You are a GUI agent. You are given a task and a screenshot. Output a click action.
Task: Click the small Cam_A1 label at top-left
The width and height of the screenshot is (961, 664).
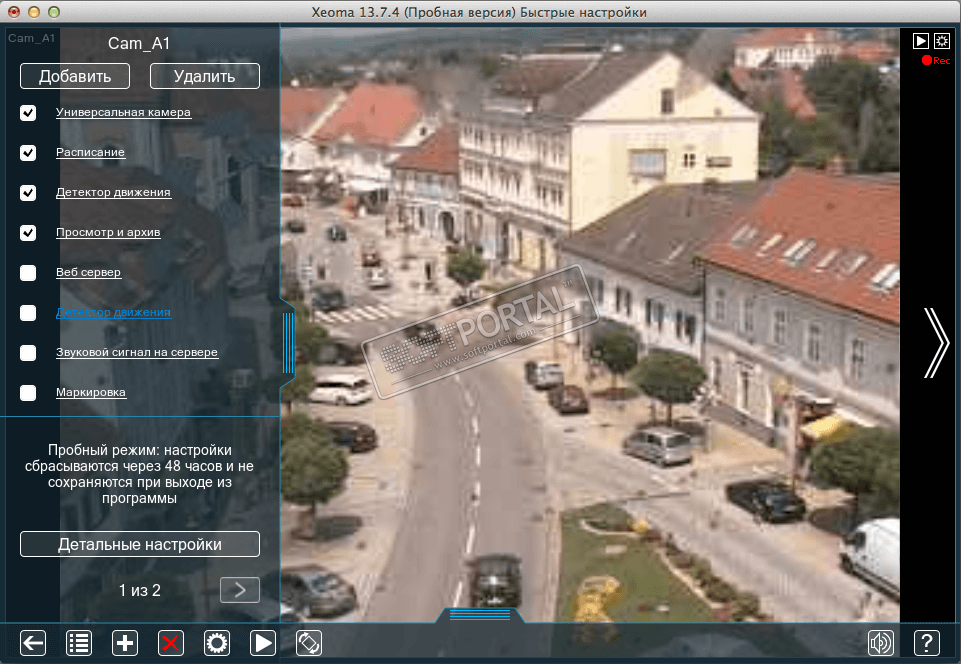pyautogui.click(x=31, y=38)
